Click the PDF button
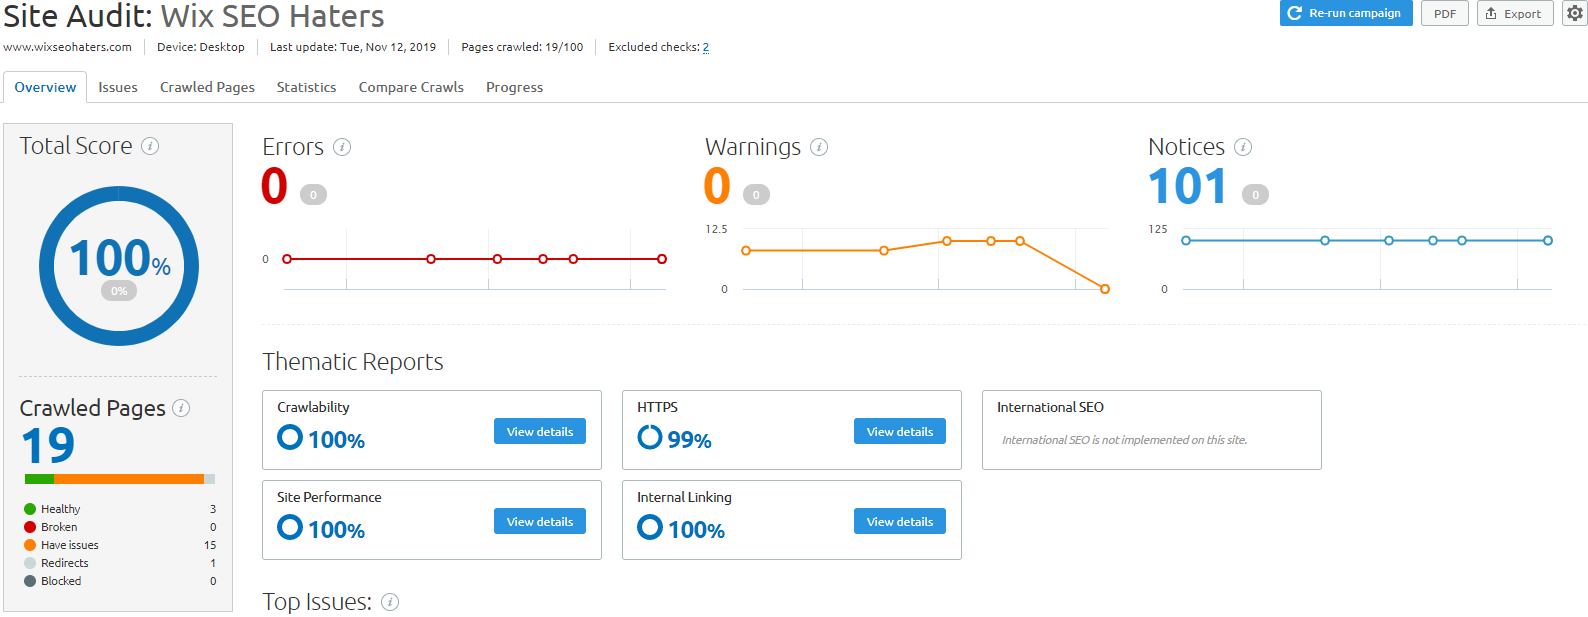 [x=1445, y=13]
